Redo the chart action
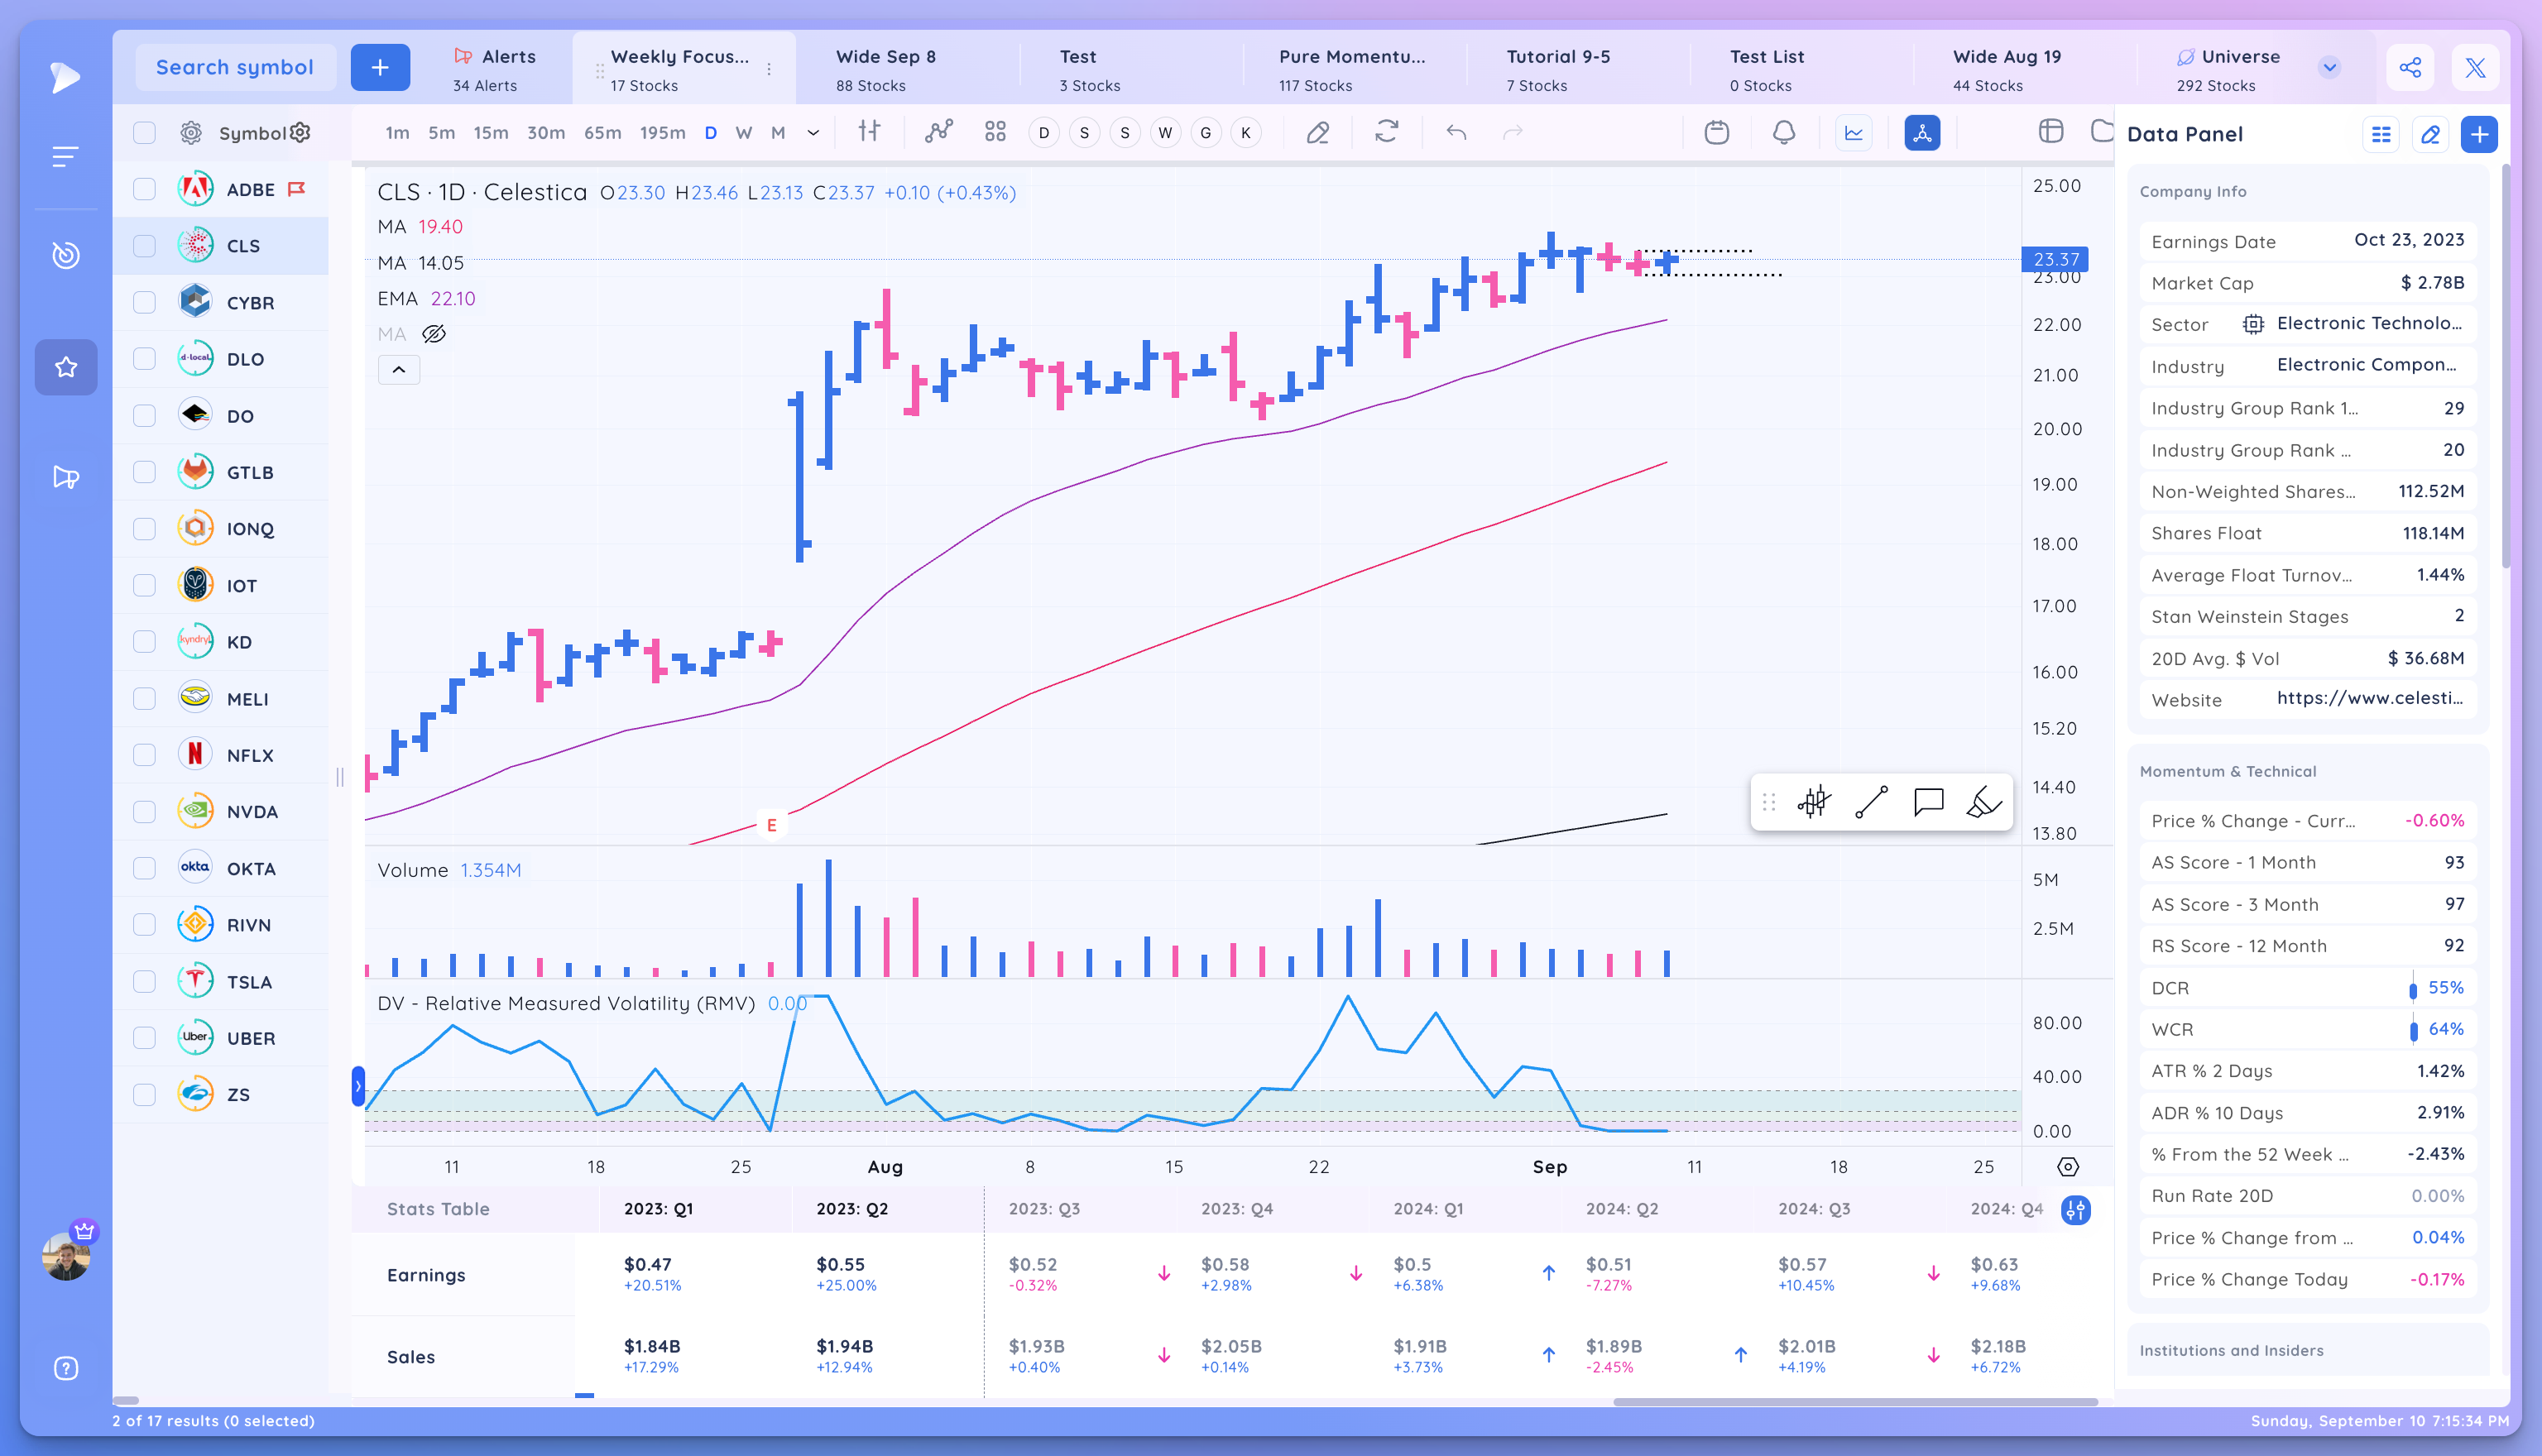The image size is (2542, 1456). pyautogui.click(x=1513, y=132)
